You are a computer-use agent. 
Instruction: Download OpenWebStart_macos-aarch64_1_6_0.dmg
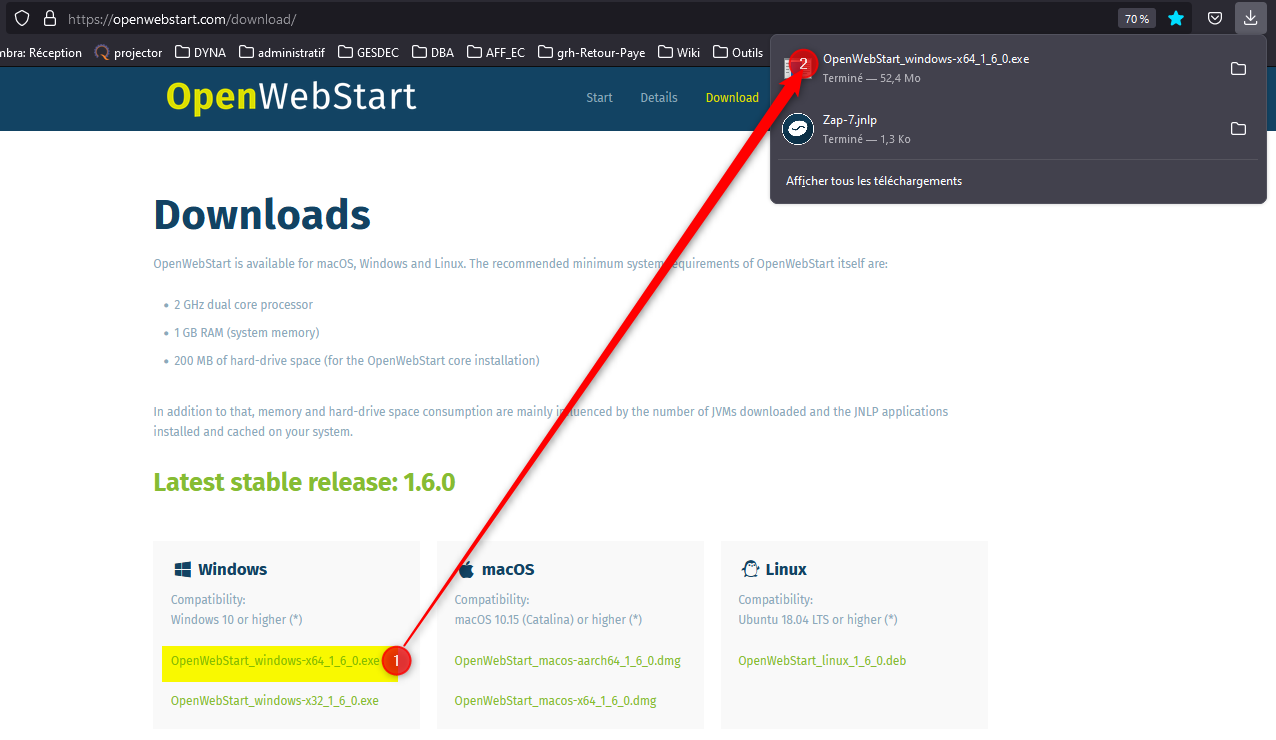pos(567,660)
